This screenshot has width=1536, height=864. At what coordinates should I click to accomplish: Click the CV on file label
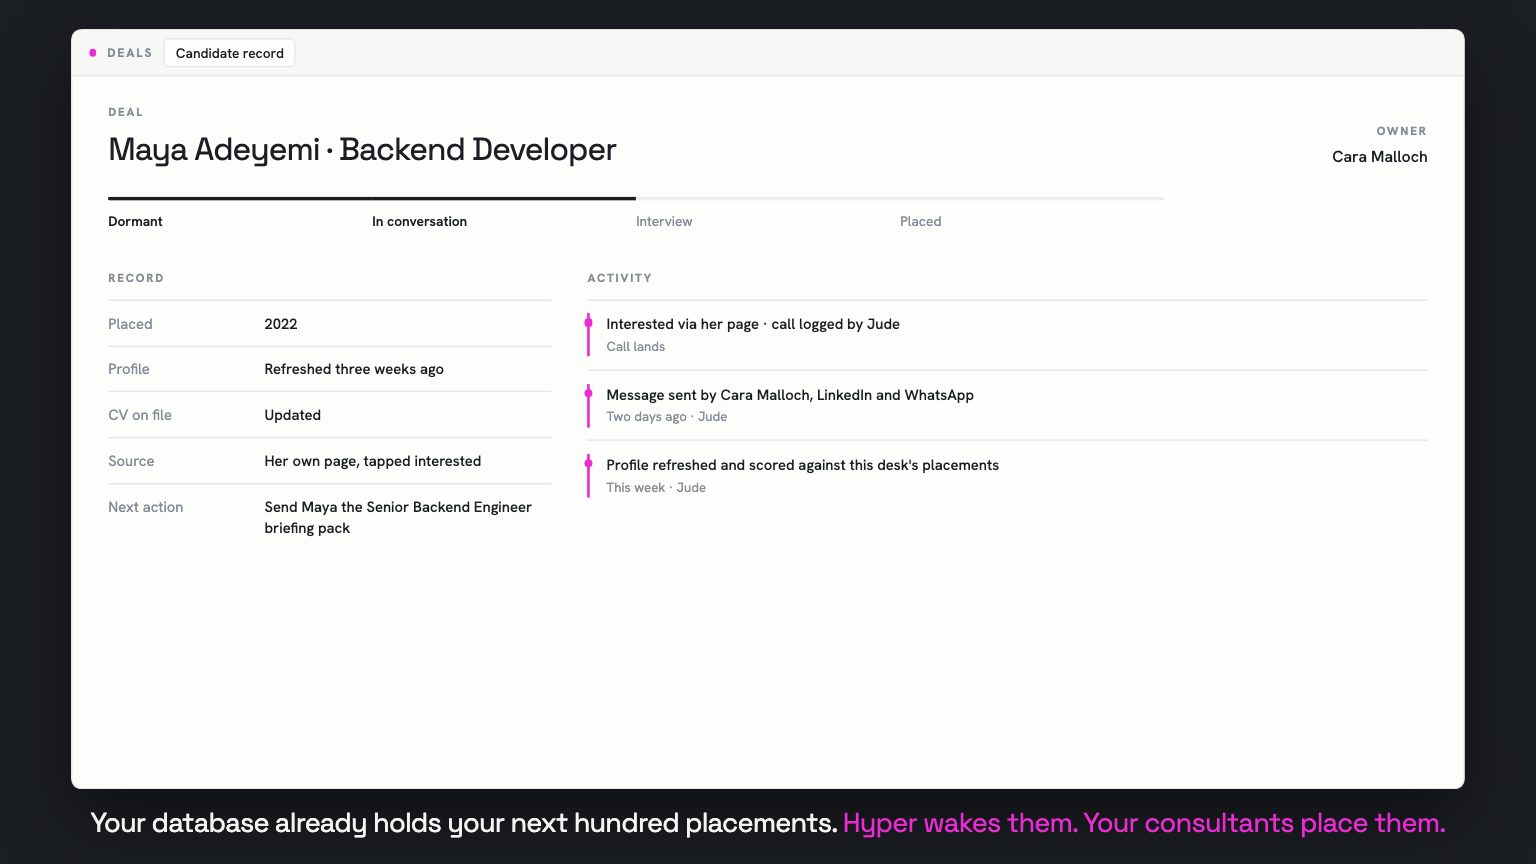tap(140, 415)
